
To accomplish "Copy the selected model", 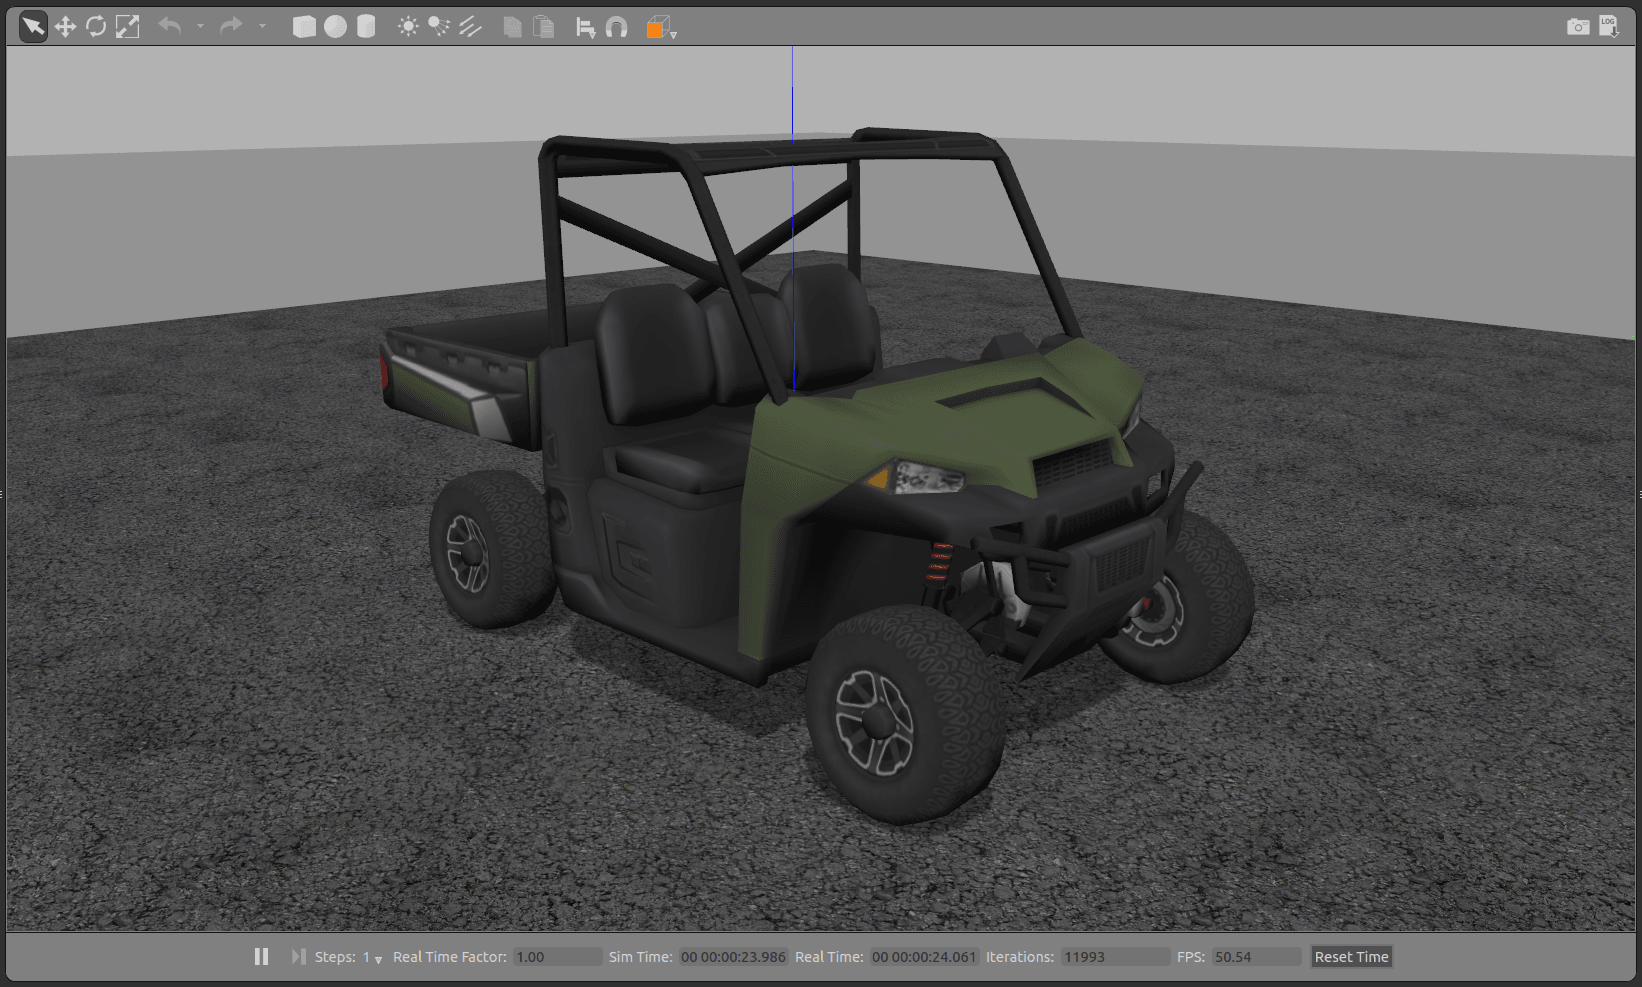I will [512, 26].
